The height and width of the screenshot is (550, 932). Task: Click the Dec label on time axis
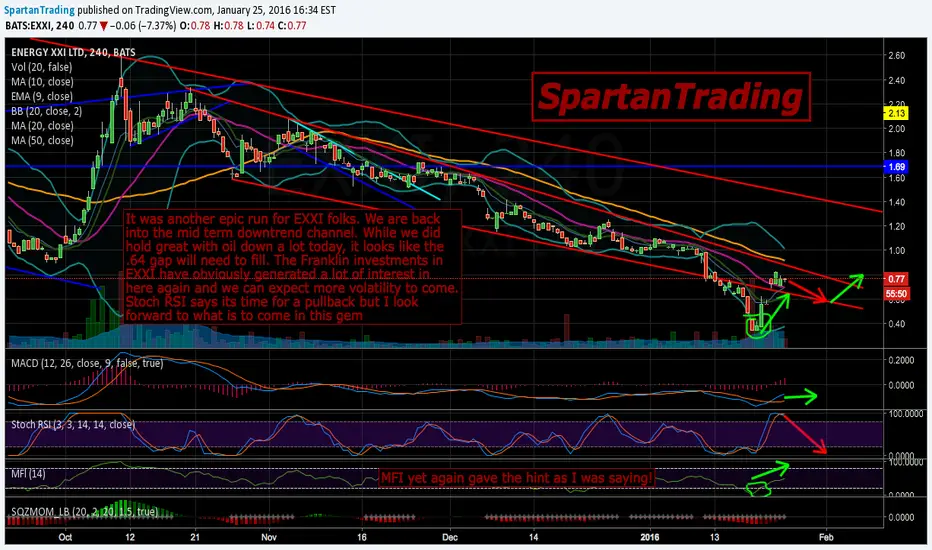point(450,537)
